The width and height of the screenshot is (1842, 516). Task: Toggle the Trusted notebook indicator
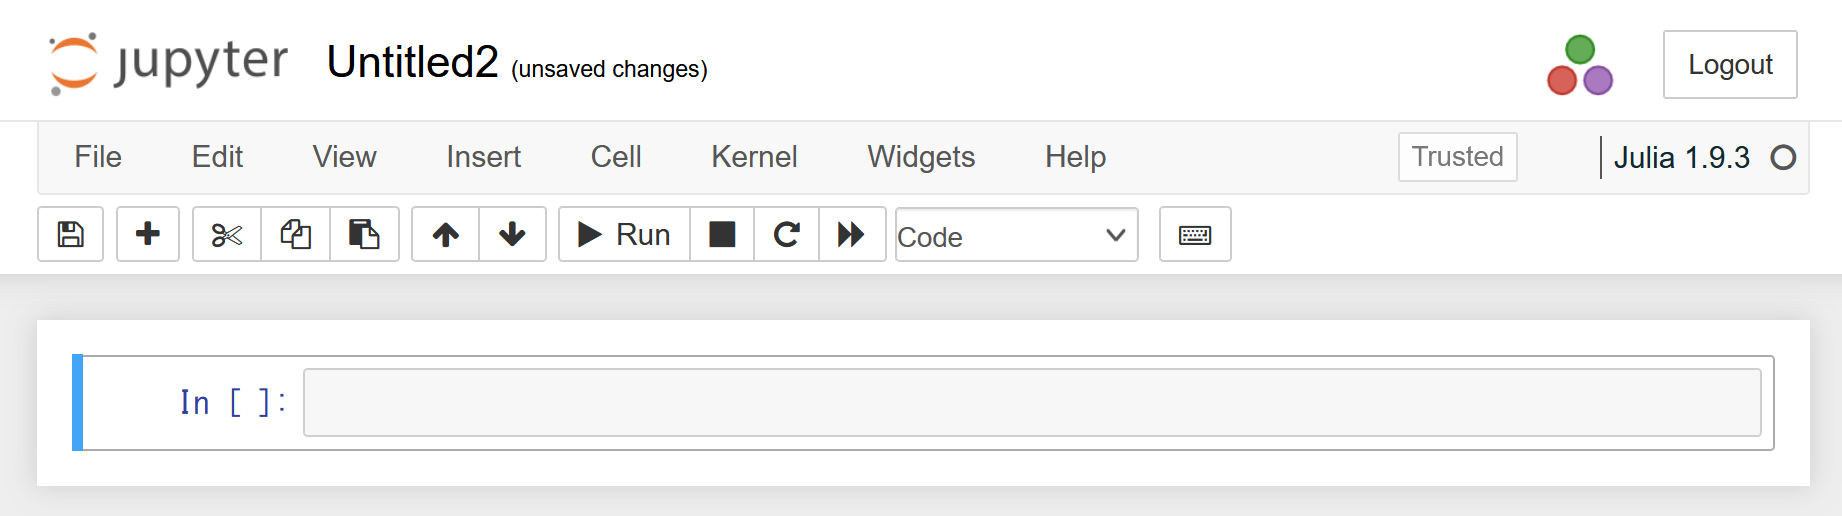coord(1457,157)
